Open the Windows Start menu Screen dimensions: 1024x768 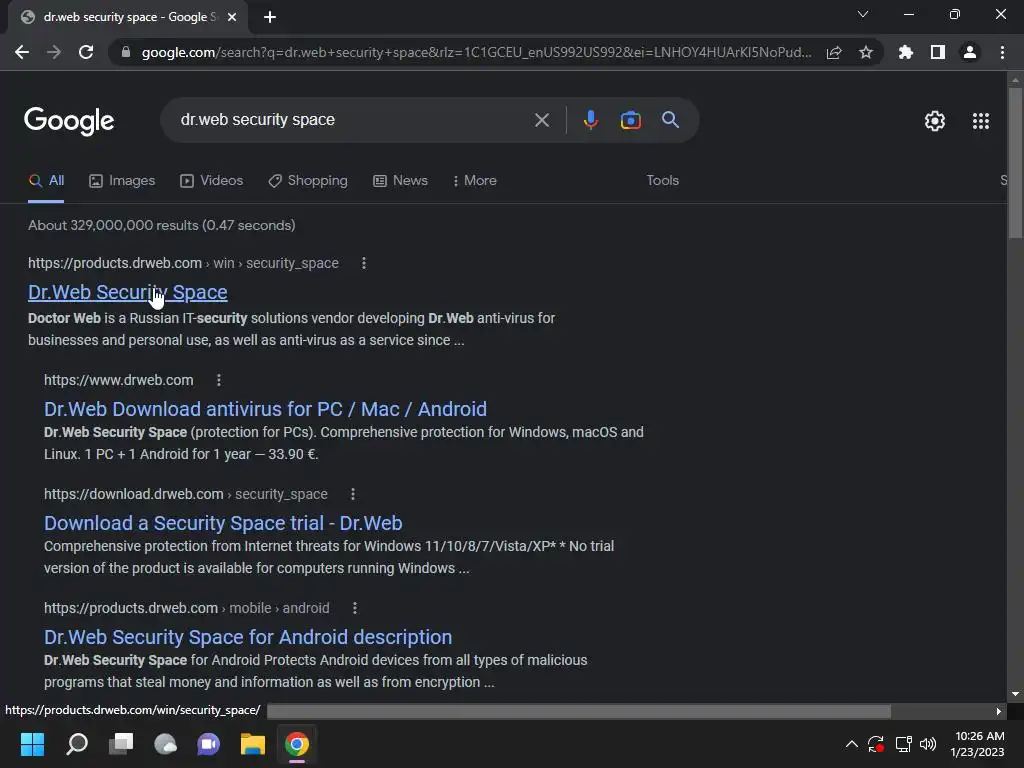click(x=32, y=744)
